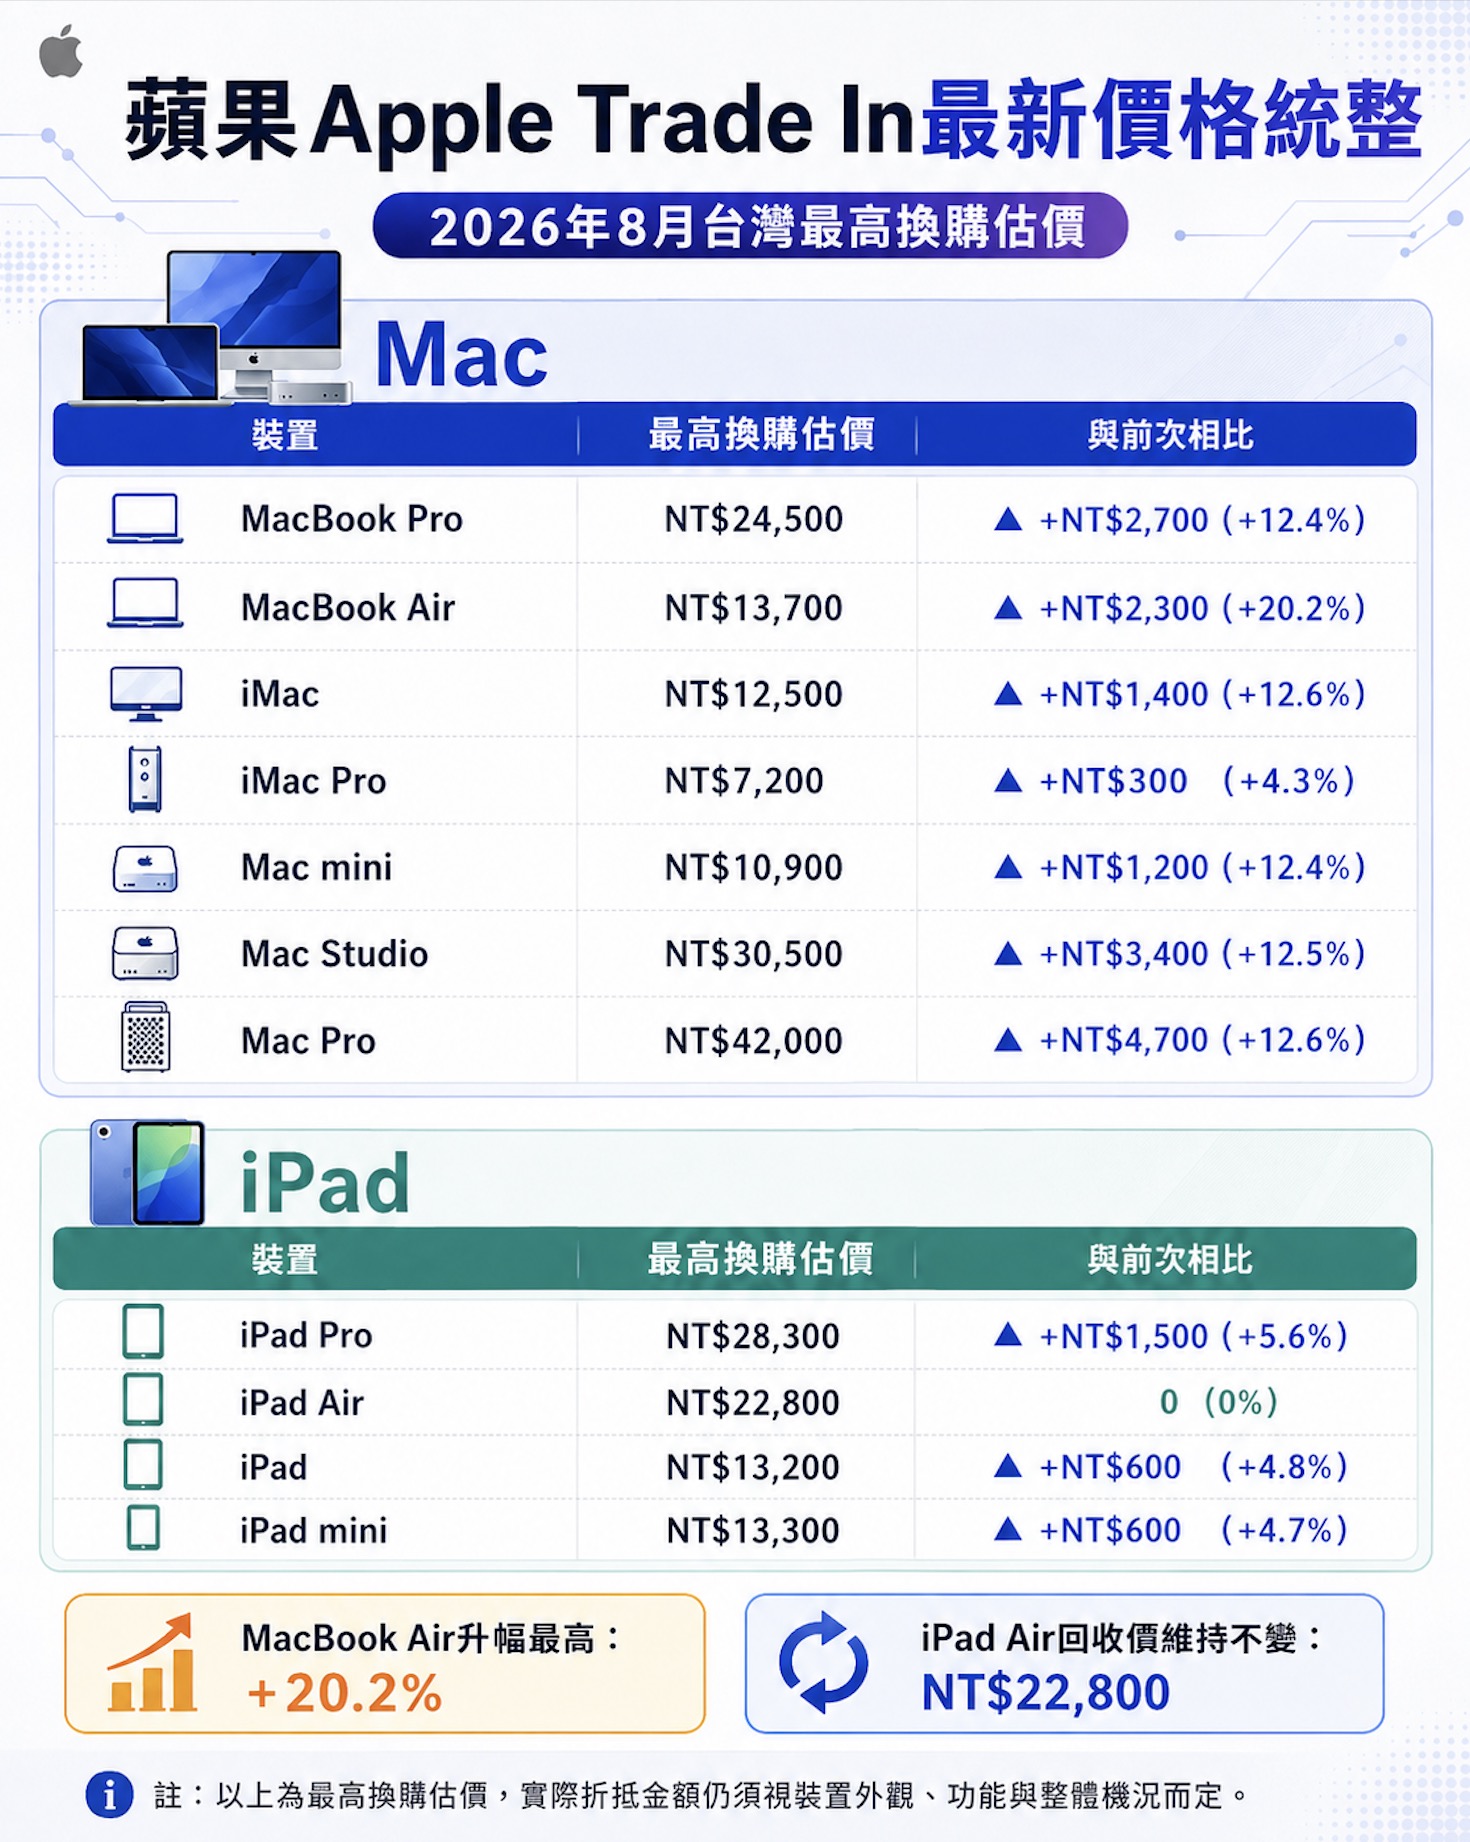Click the up triangle in MacBook Pro row

(1008, 518)
